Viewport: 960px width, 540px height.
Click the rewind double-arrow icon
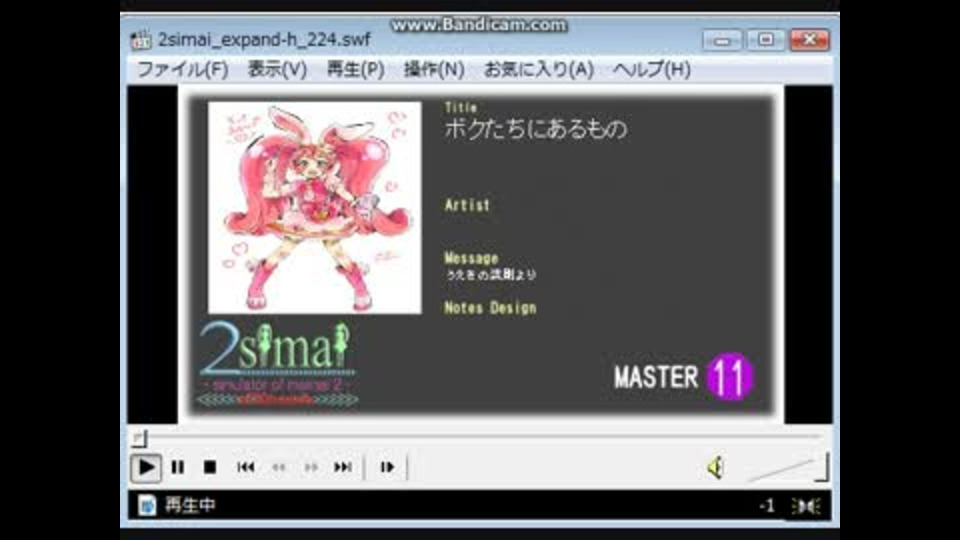point(279,468)
